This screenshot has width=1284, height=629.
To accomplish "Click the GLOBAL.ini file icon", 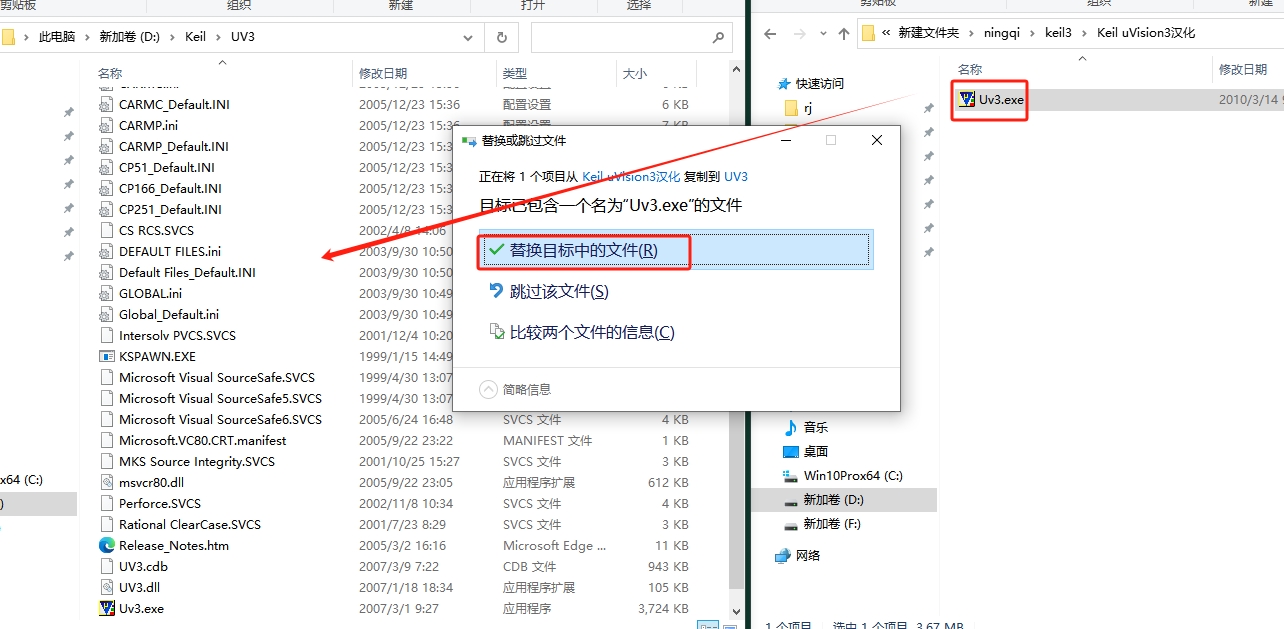I will [107, 293].
